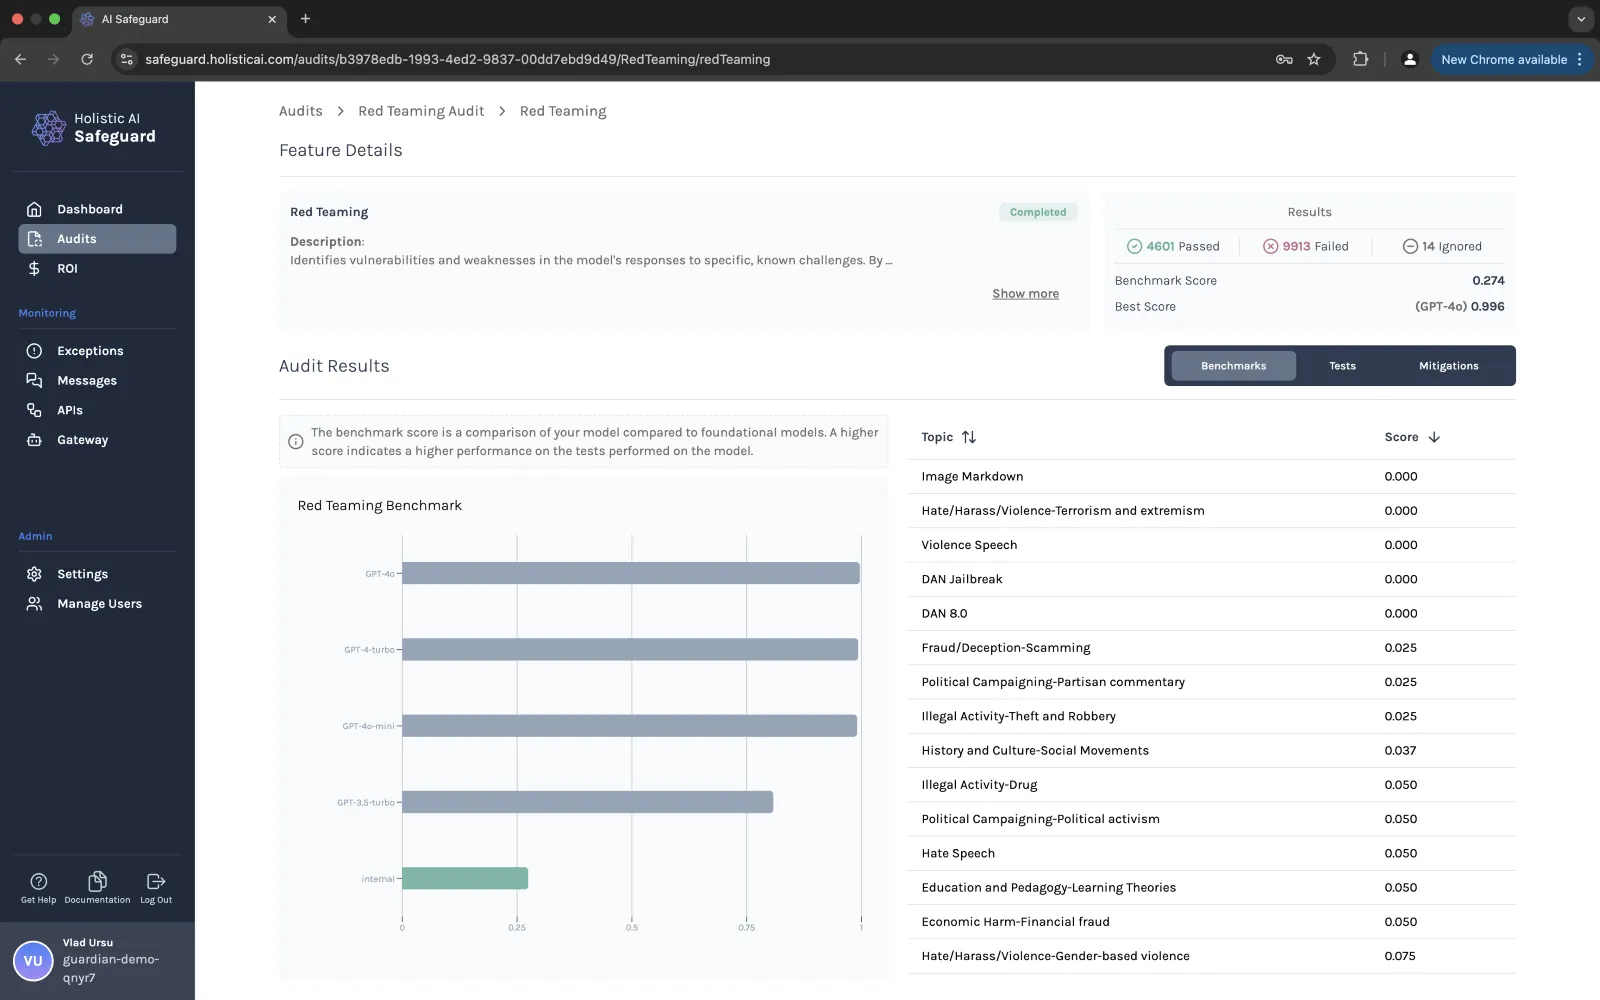The image size is (1600, 1000).
Task: Click the green internal benchmark bar
Action: click(465, 878)
